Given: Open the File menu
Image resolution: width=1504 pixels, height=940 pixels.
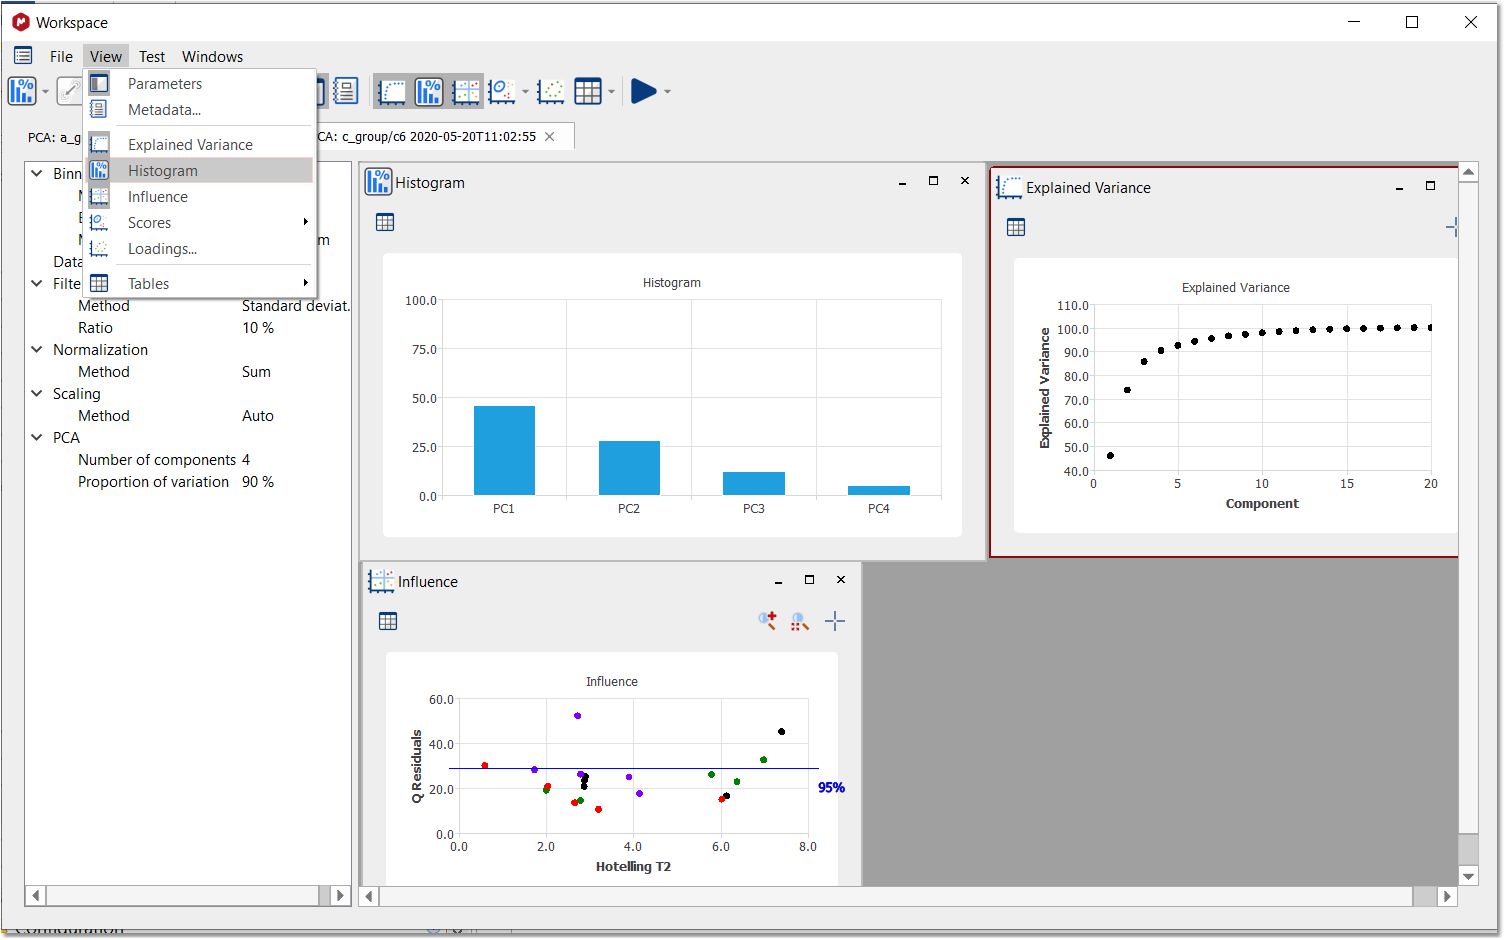Looking at the screenshot, I should pyautogui.click(x=61, y=56).
